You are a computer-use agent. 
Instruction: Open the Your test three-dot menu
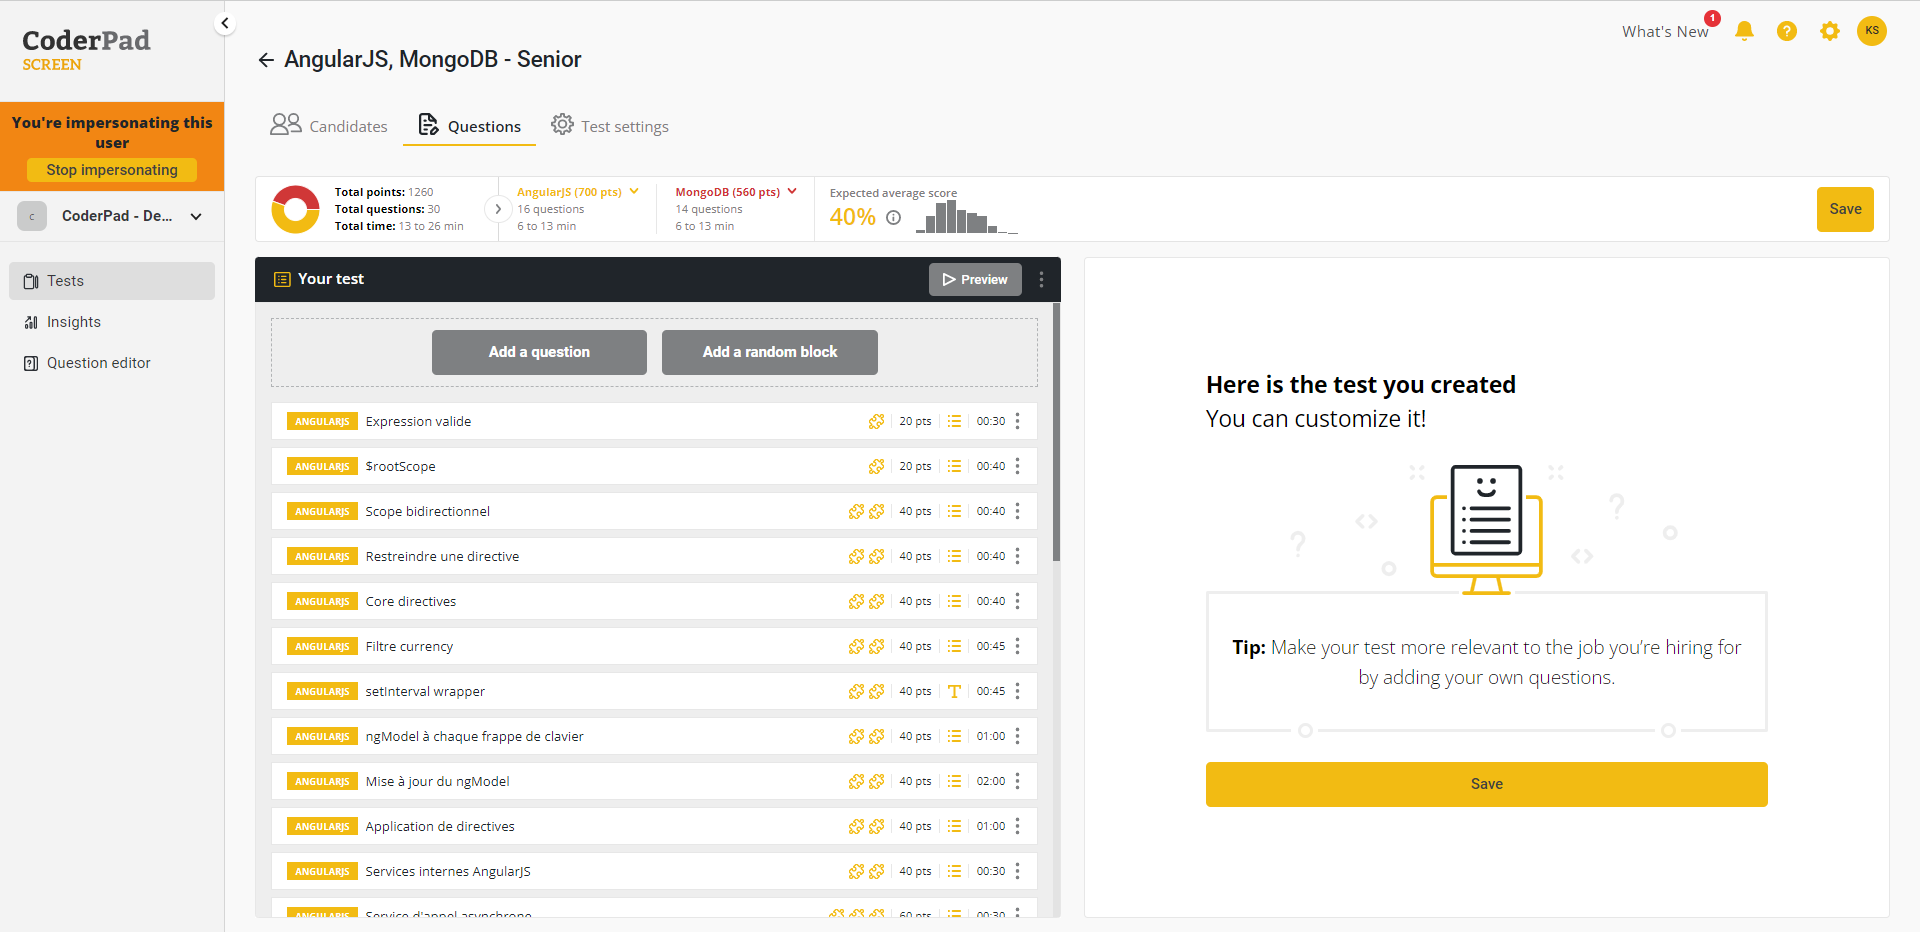click(x=1041, y=280)
